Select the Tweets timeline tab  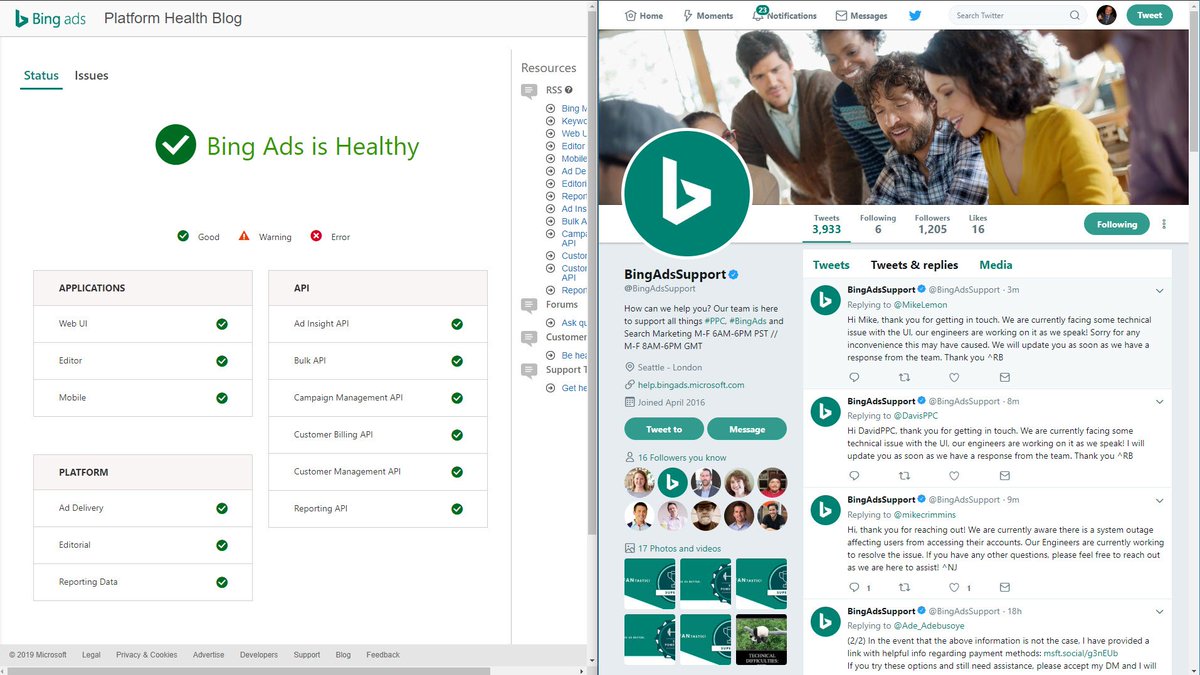pyautogui.click(x=831, y=265)
